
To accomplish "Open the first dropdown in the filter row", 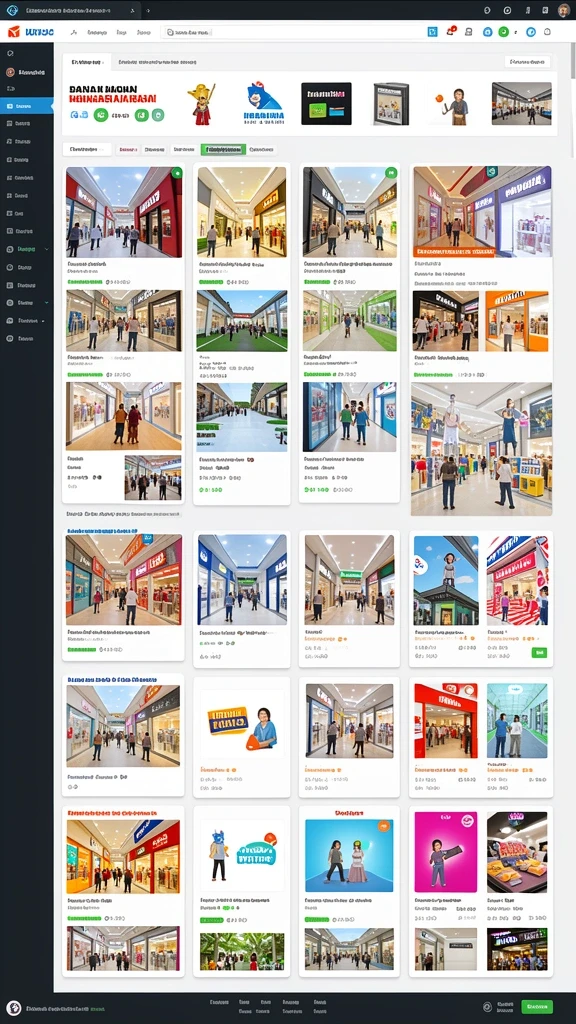I will [x=87, y=150].
